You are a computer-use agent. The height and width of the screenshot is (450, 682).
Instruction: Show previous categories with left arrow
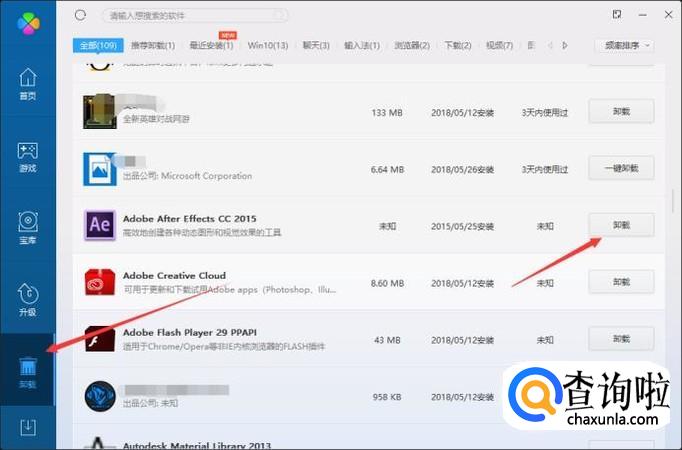tap(550, 45)
